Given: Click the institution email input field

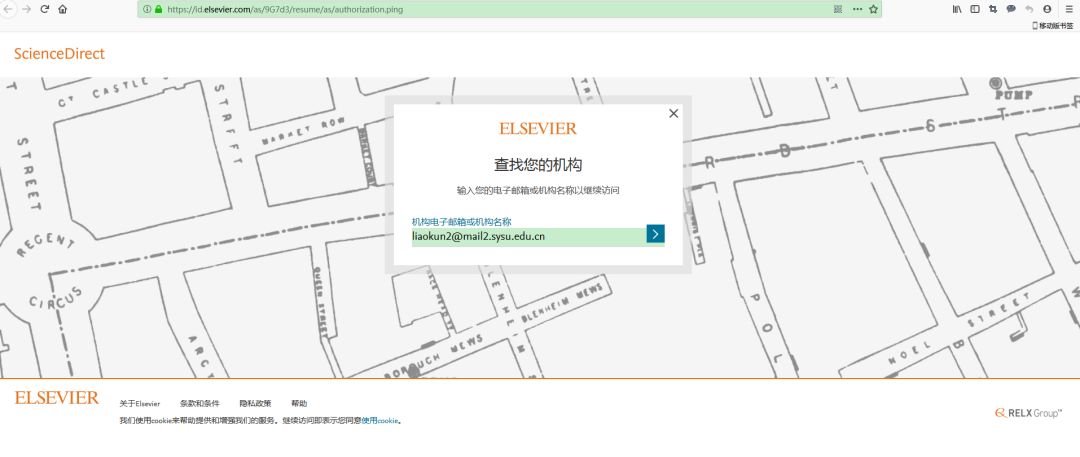Looking at the screenshot, I should tap(528, 237).
